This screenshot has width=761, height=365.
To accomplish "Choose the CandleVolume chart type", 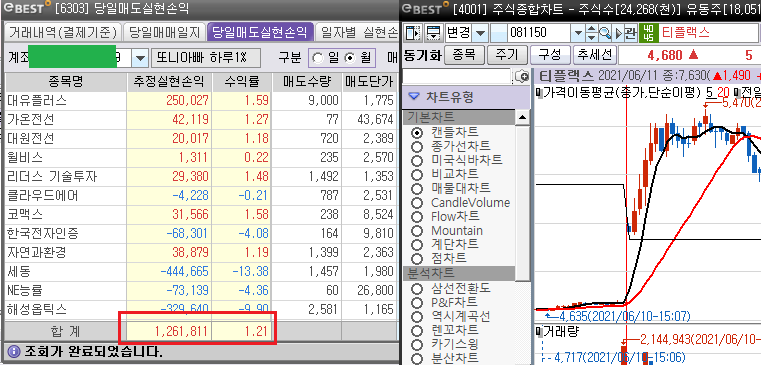I will (417, 202).
